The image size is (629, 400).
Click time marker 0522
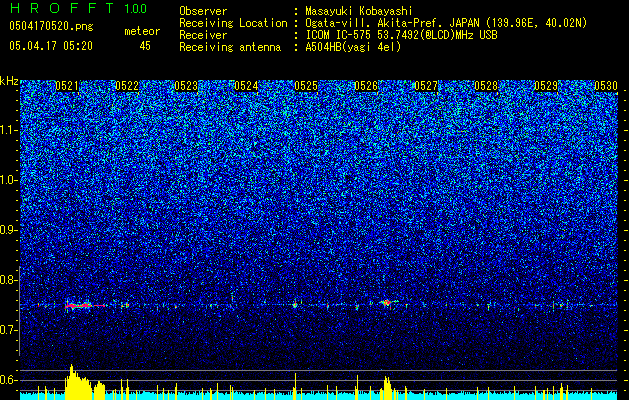pyautogui.click(x=127, y=86)
